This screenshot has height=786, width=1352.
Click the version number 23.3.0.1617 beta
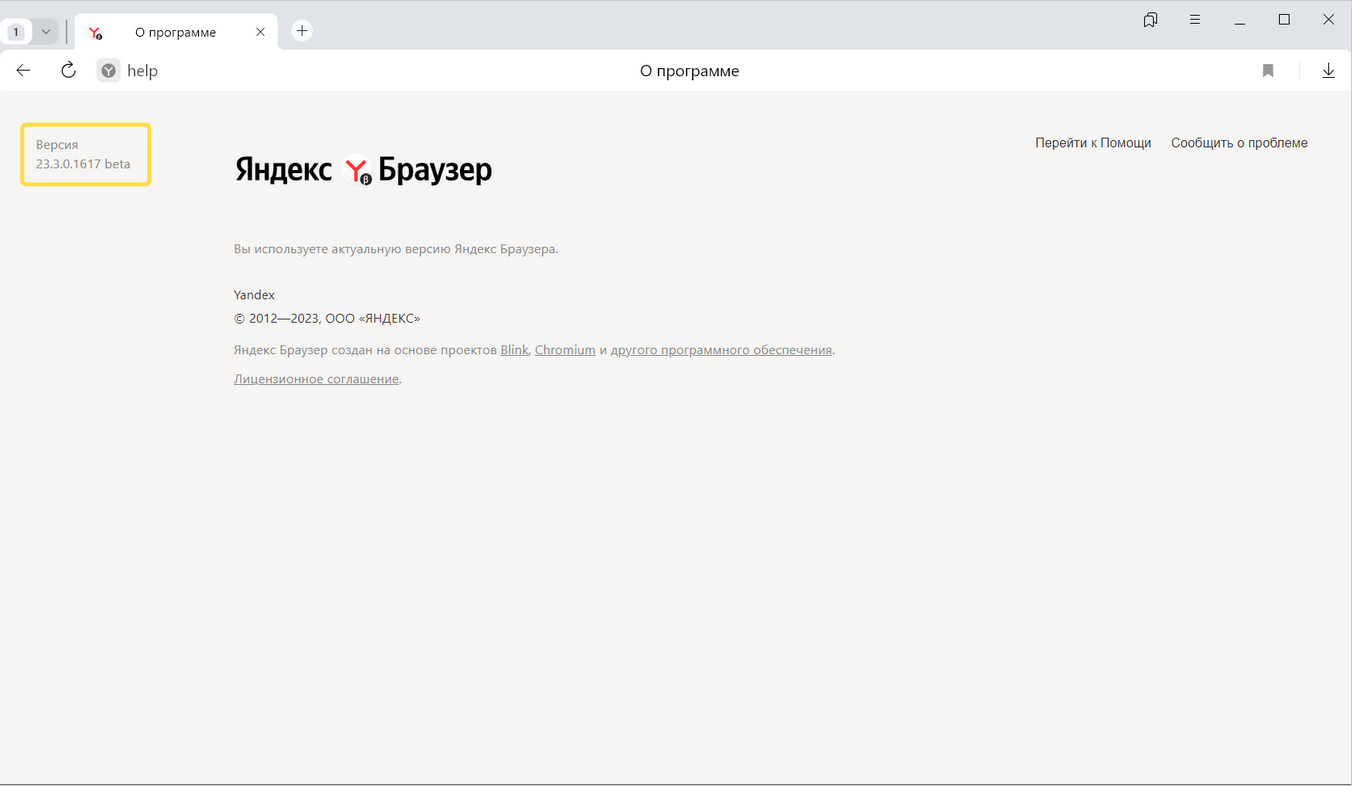pyautogui.click(x=83, y=164)
